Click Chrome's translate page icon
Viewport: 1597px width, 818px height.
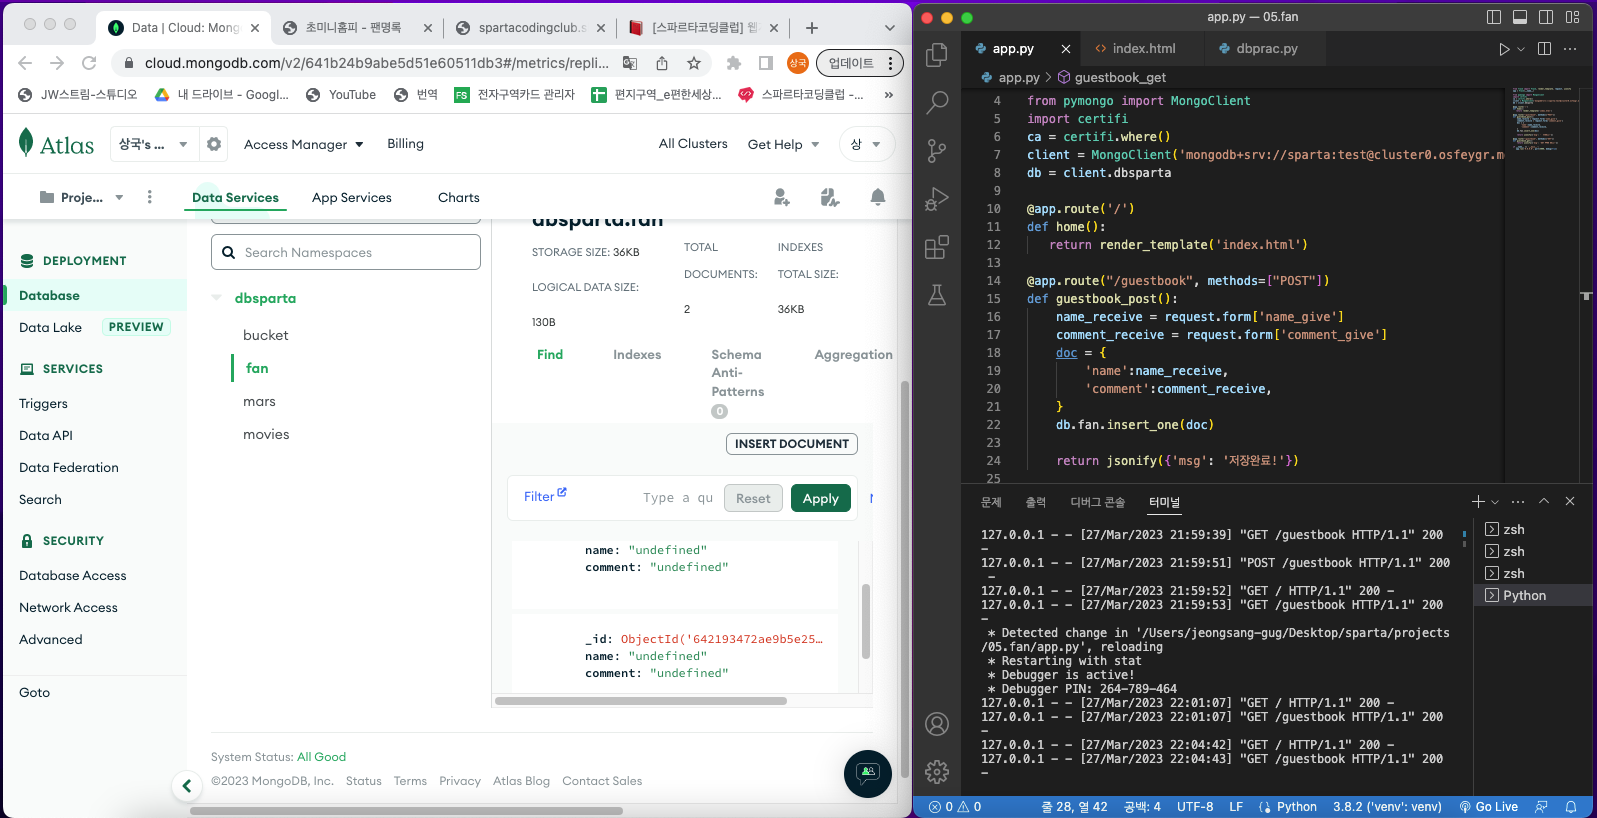[x=630, y=63]
